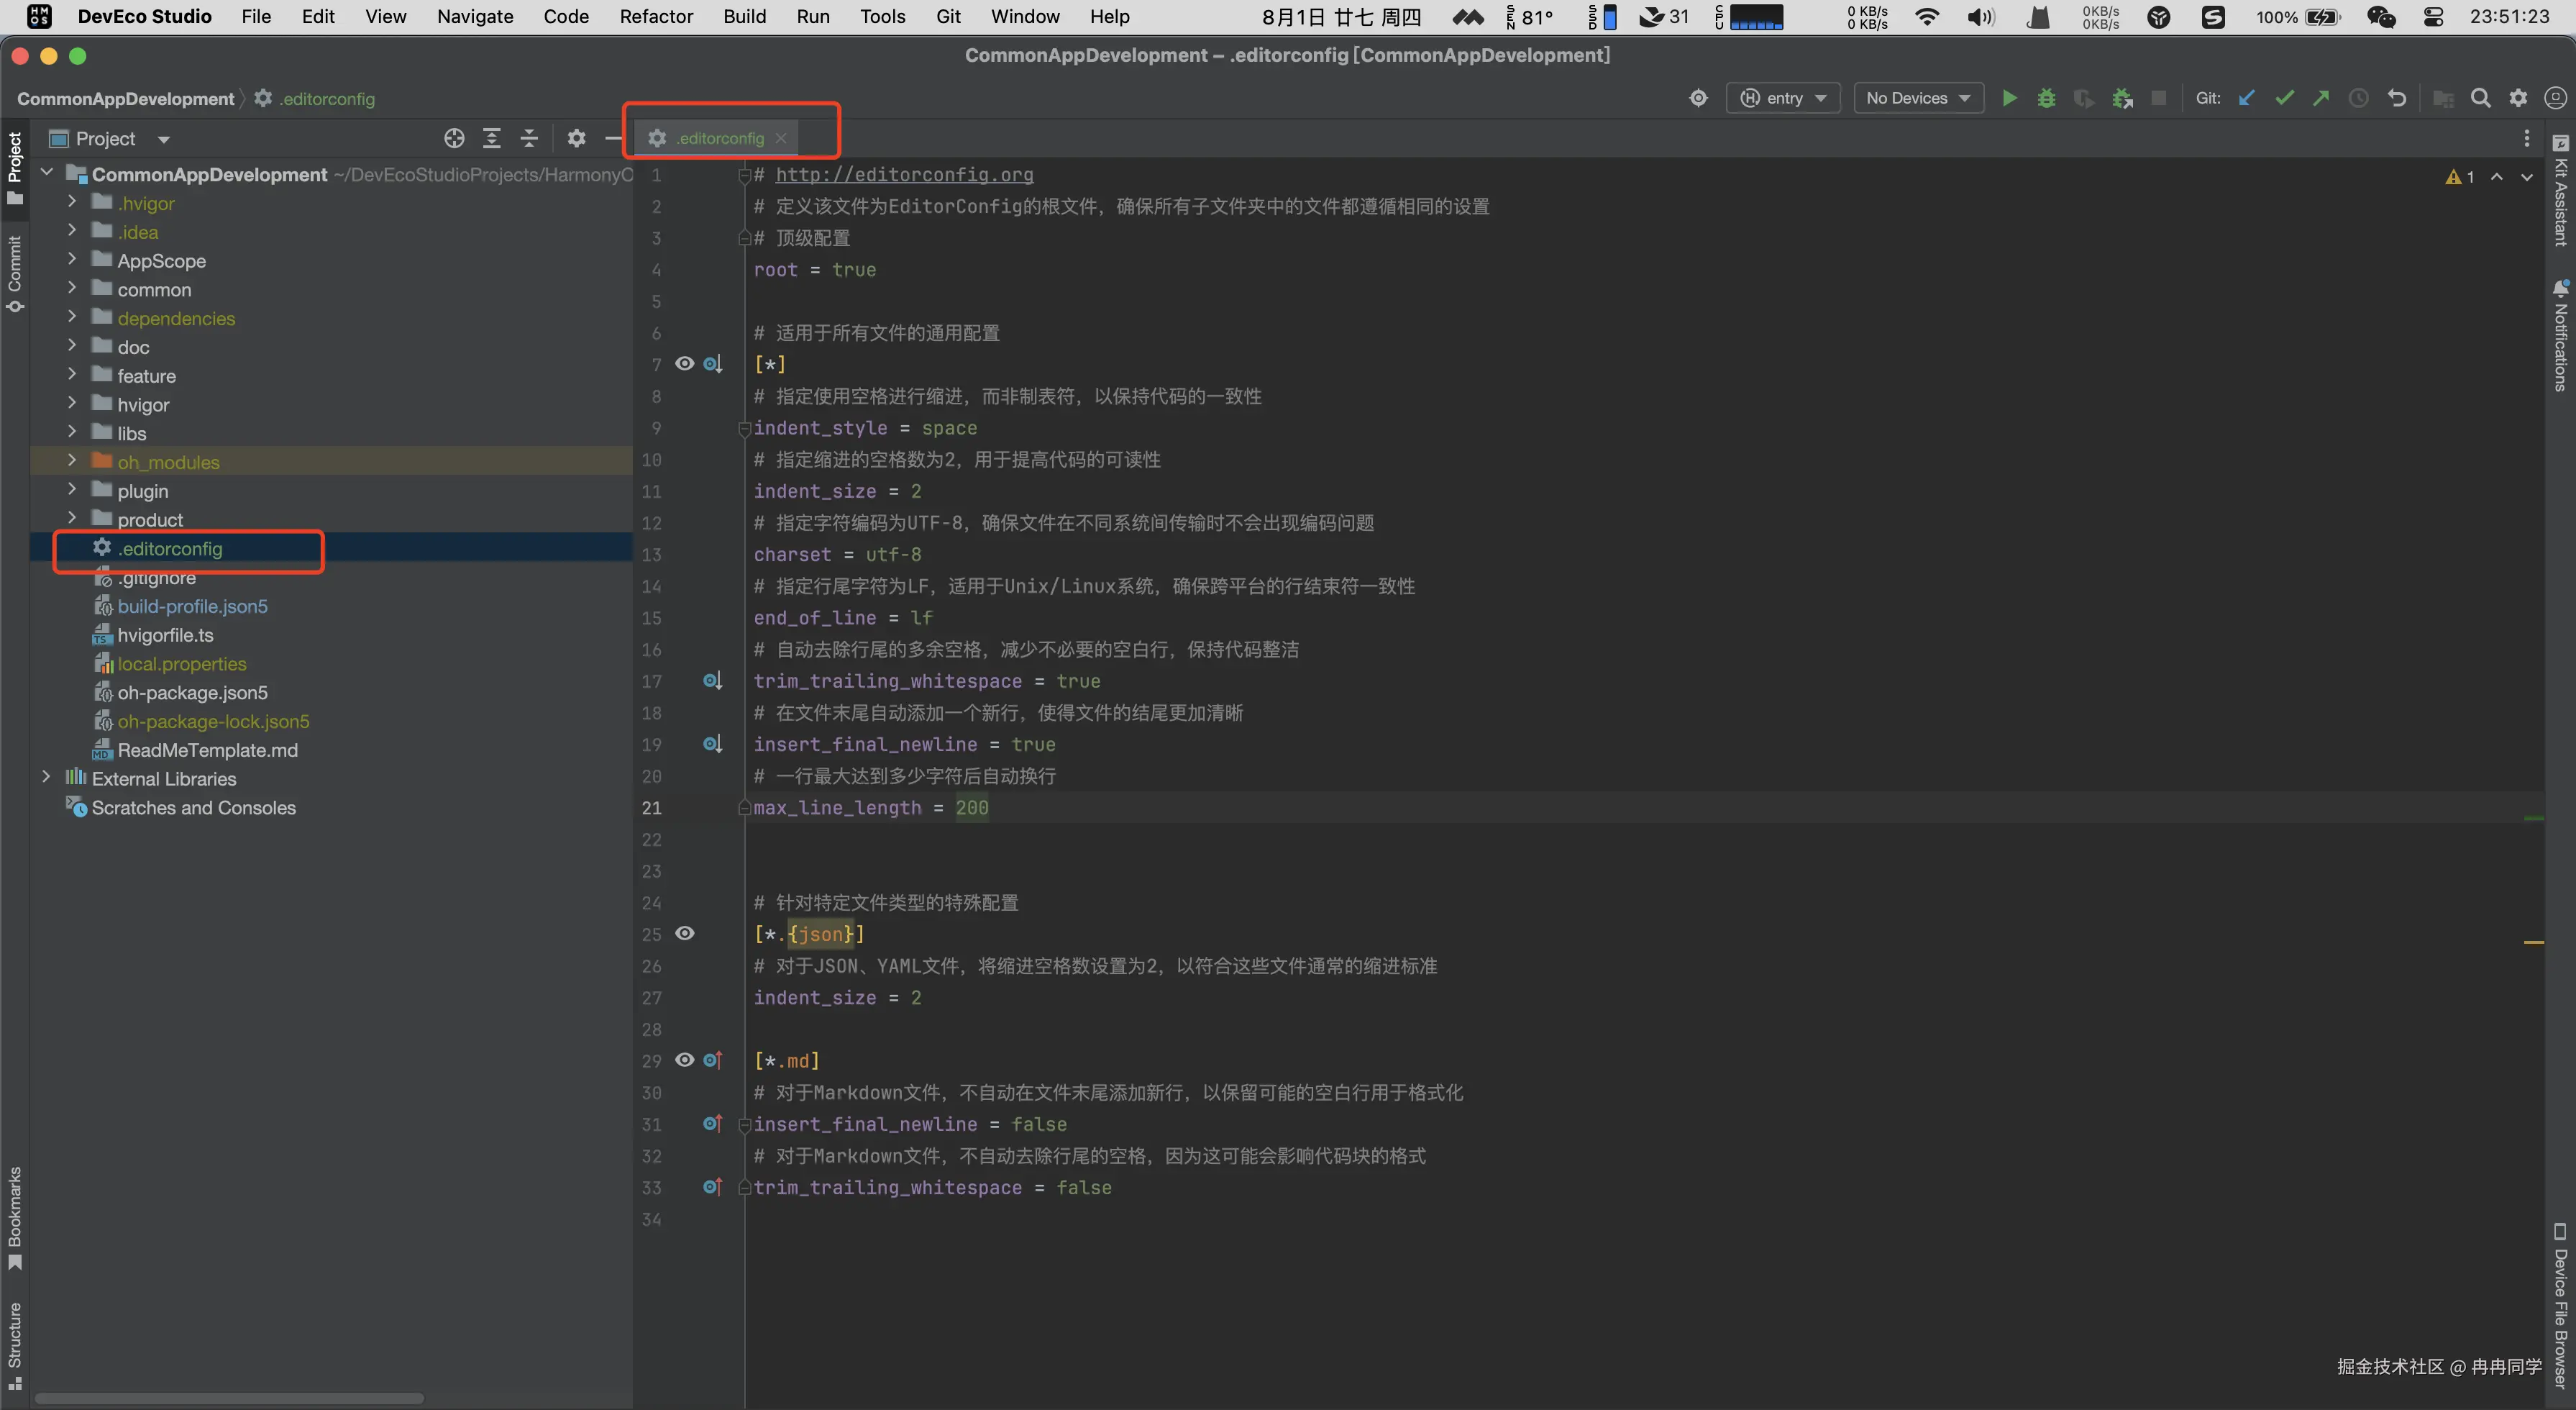
Task: Click the green Run button in toolbar
Action: point(2009,98)
